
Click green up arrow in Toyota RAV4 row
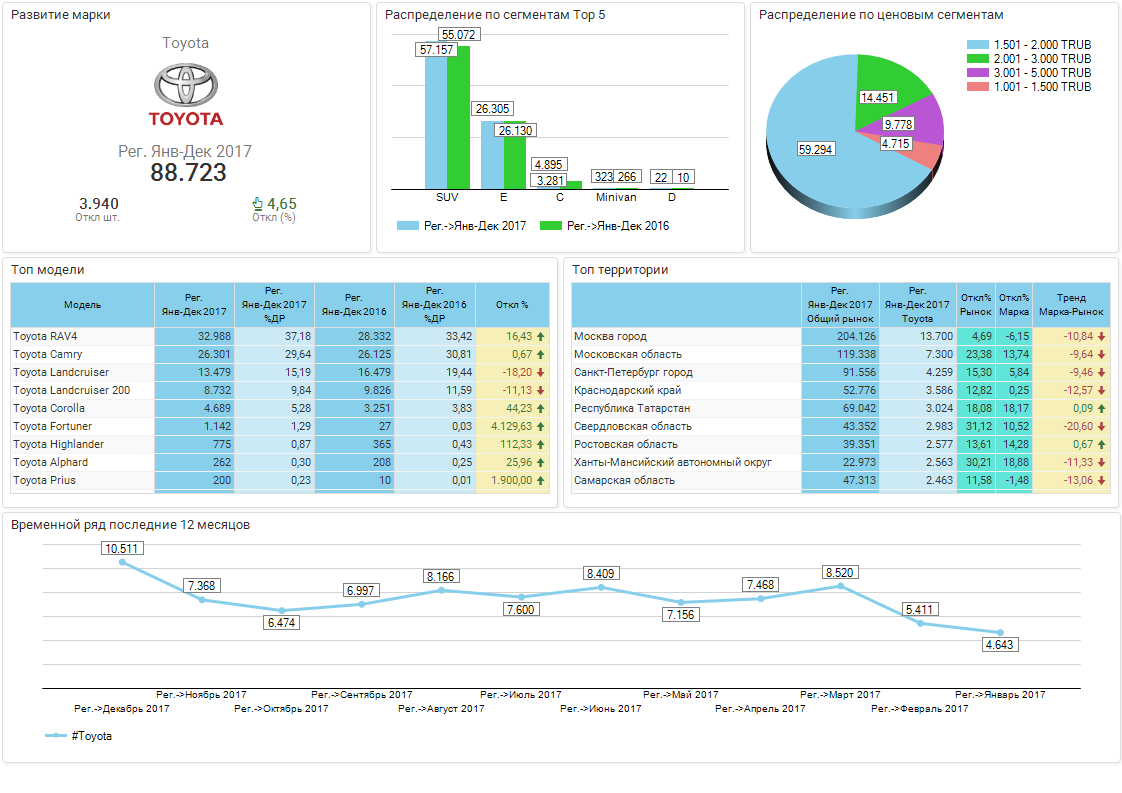pyautogui.click(x=541, y=337)
